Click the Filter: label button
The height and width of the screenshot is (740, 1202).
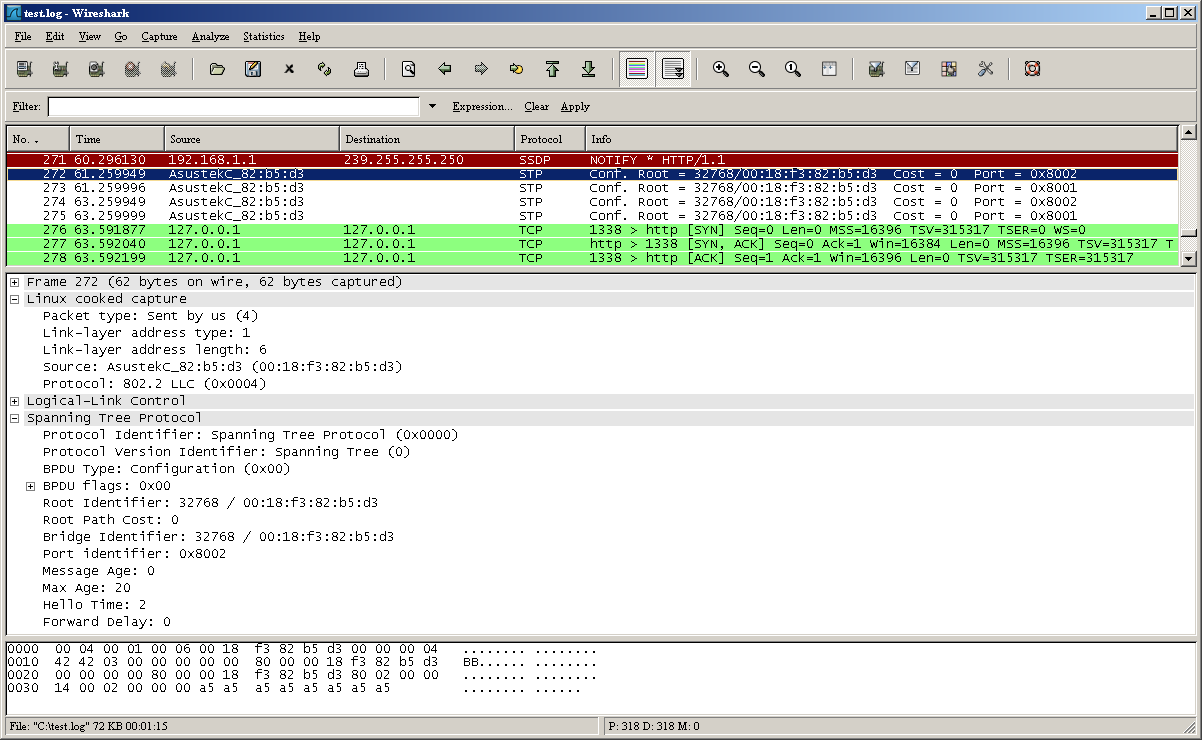pyautogui.click(x=27, y=106)
